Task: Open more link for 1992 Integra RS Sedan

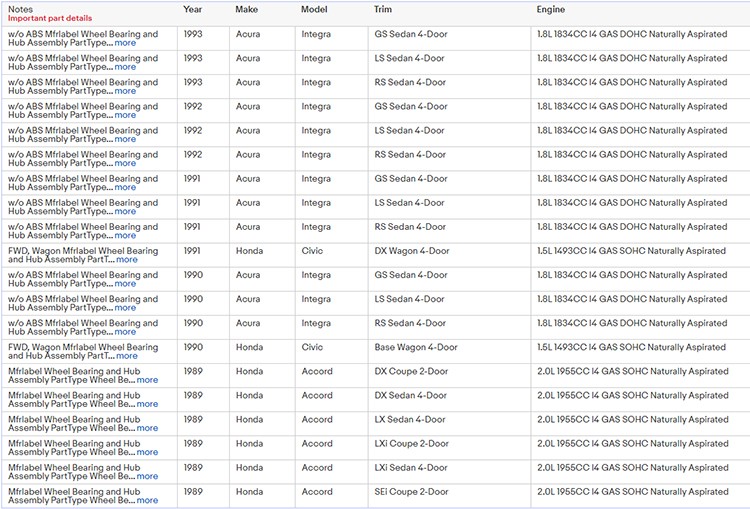Action: click(x=125, y=163)
